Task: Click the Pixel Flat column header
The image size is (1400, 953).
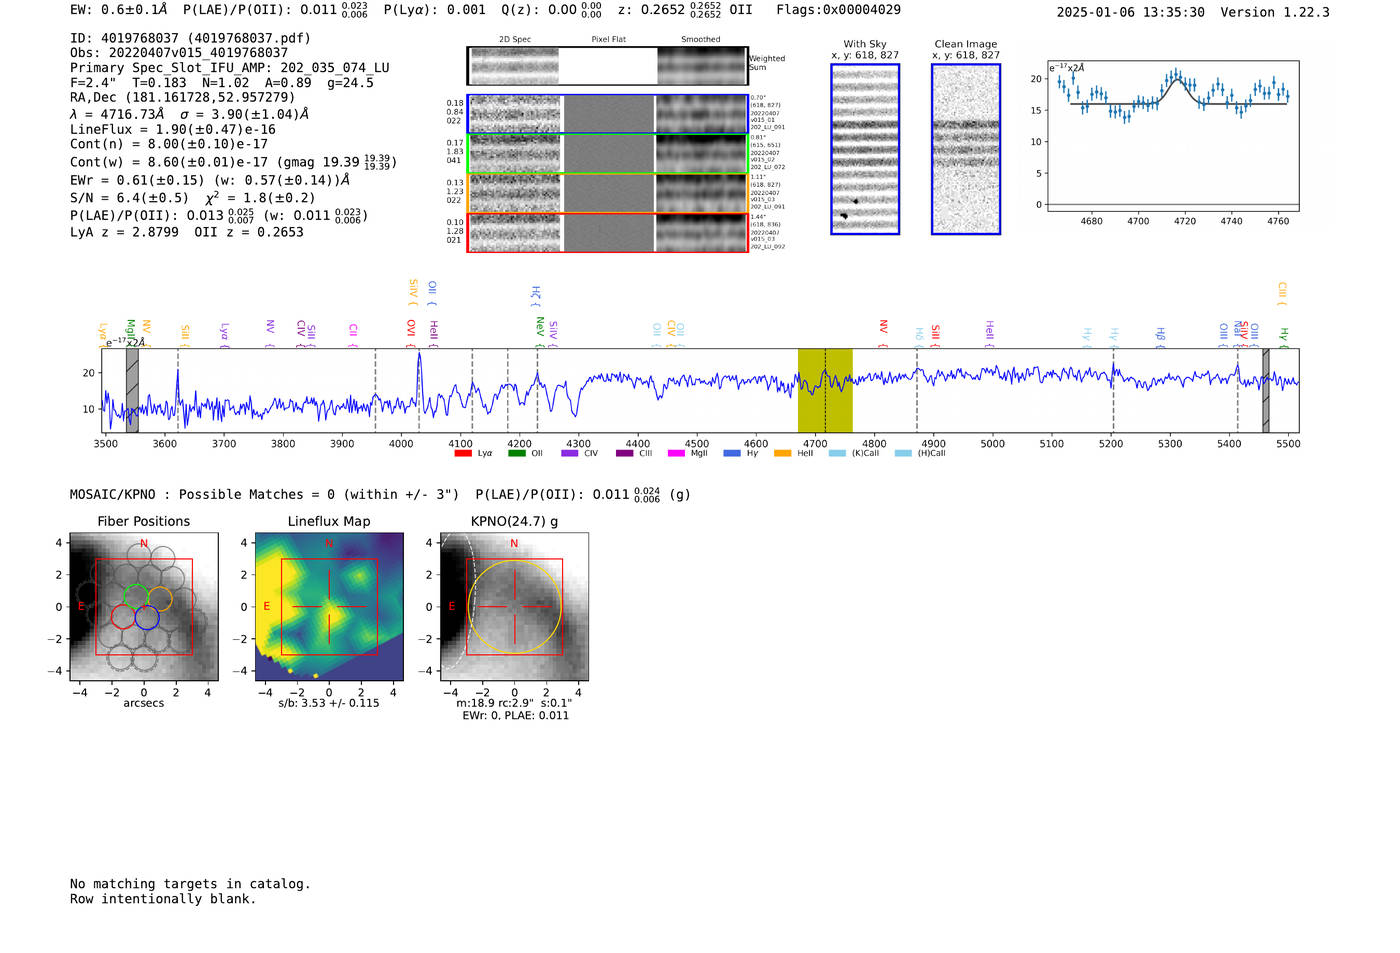Action: click(x=609, y=40)
